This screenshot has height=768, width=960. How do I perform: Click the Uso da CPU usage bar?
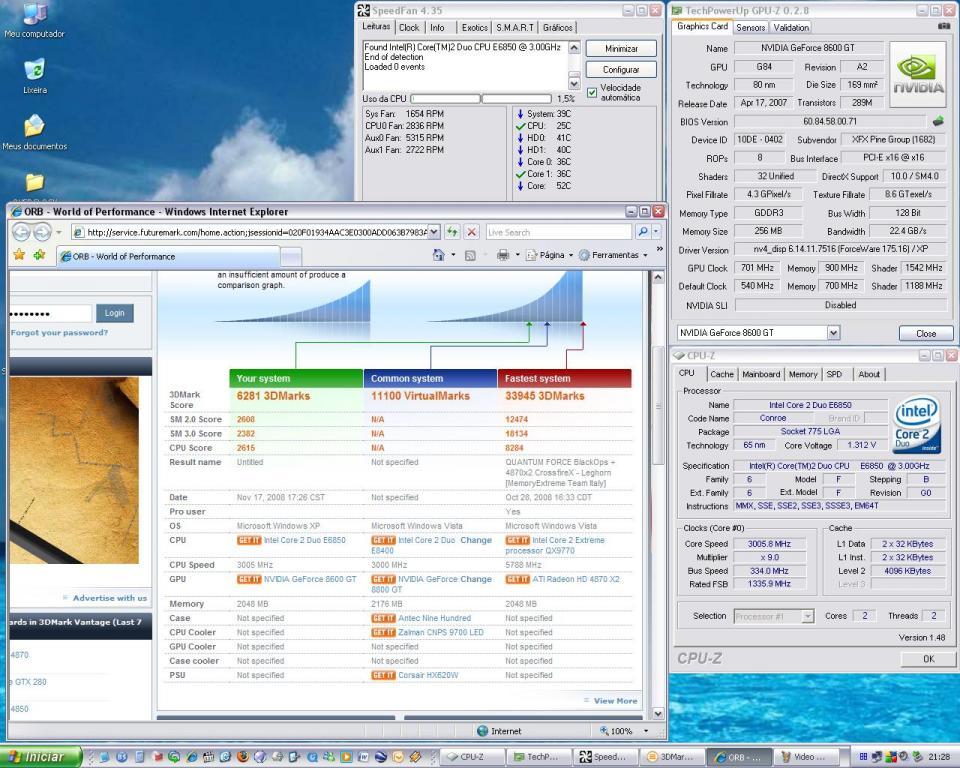[x=481, y=99]
